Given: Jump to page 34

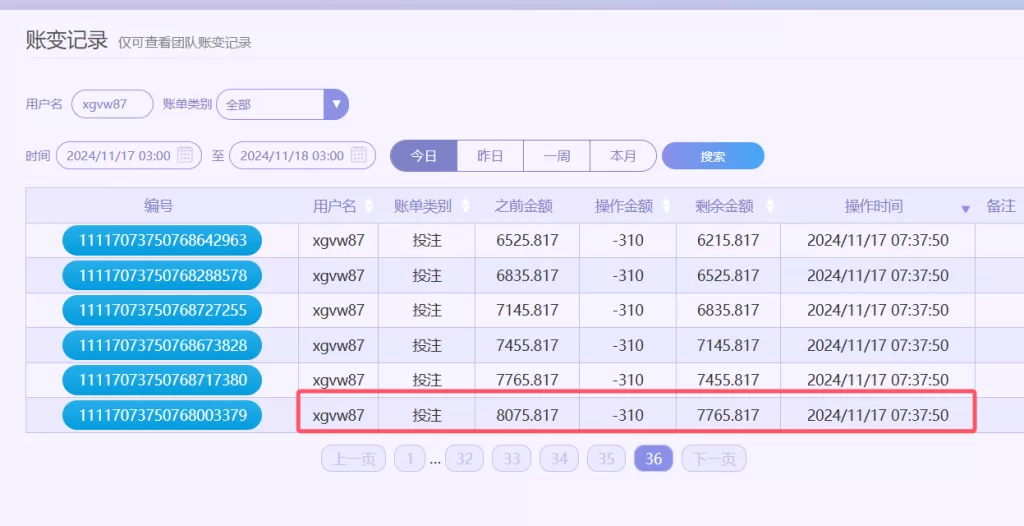Looking at the screenshot, I should click(559, 459).
